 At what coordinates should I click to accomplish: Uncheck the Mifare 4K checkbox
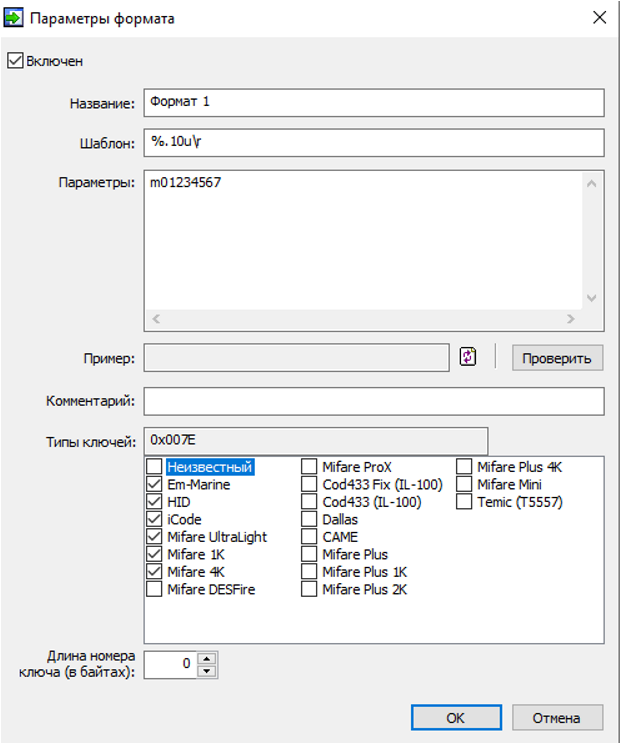(154, 572)
